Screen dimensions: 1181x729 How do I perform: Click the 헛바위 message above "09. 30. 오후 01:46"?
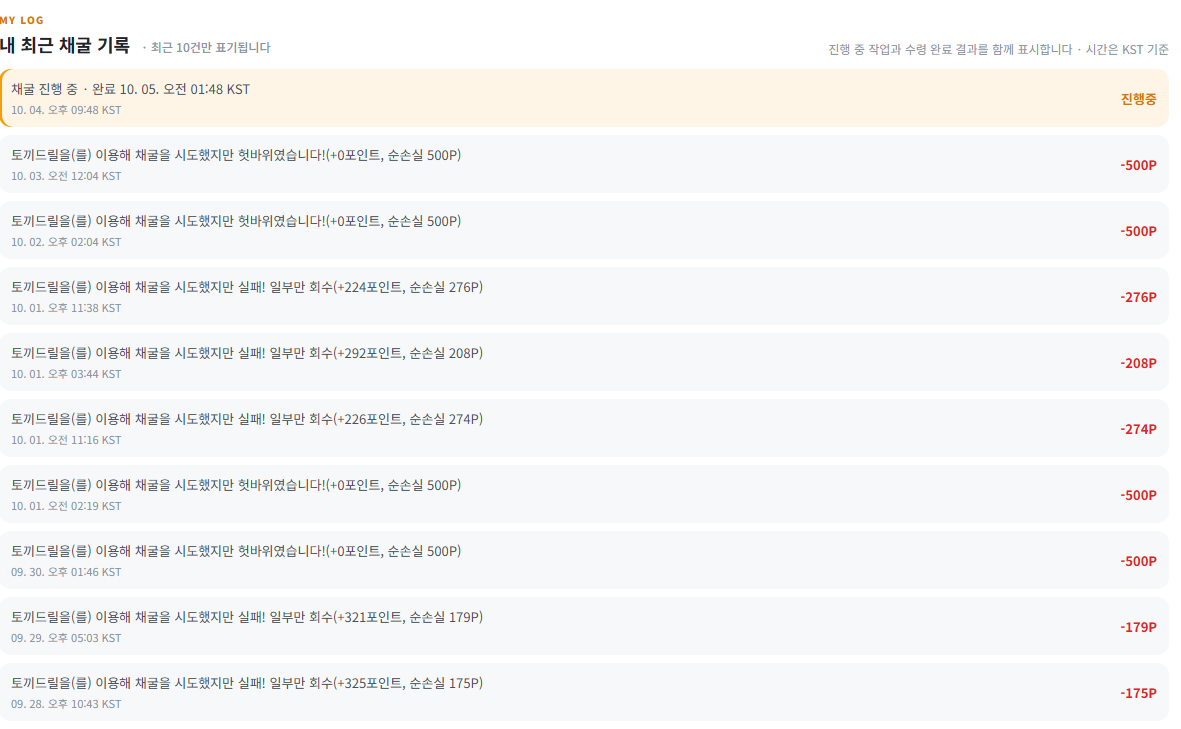[x=236, y=551]
